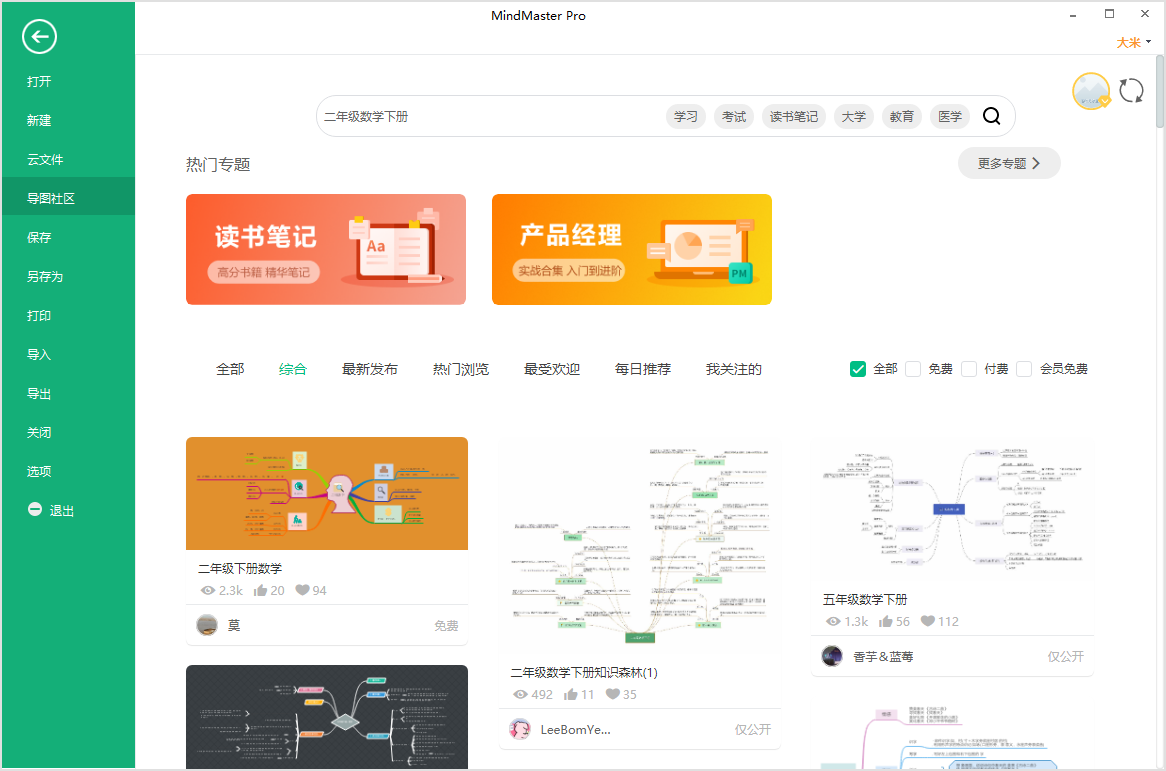Select the 综合 tab
The height and width of the screenshot is (771, 1166).
point(292,369)
